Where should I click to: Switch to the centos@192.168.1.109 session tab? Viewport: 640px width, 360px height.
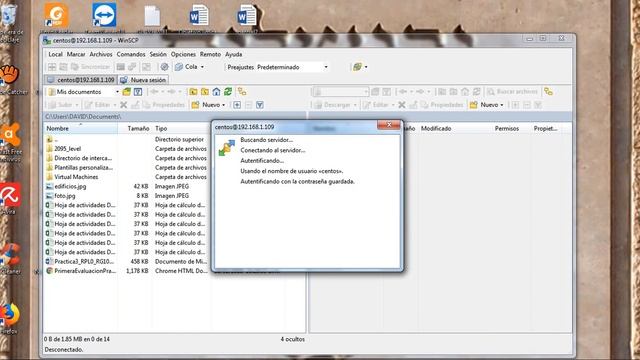coord(81,80)
